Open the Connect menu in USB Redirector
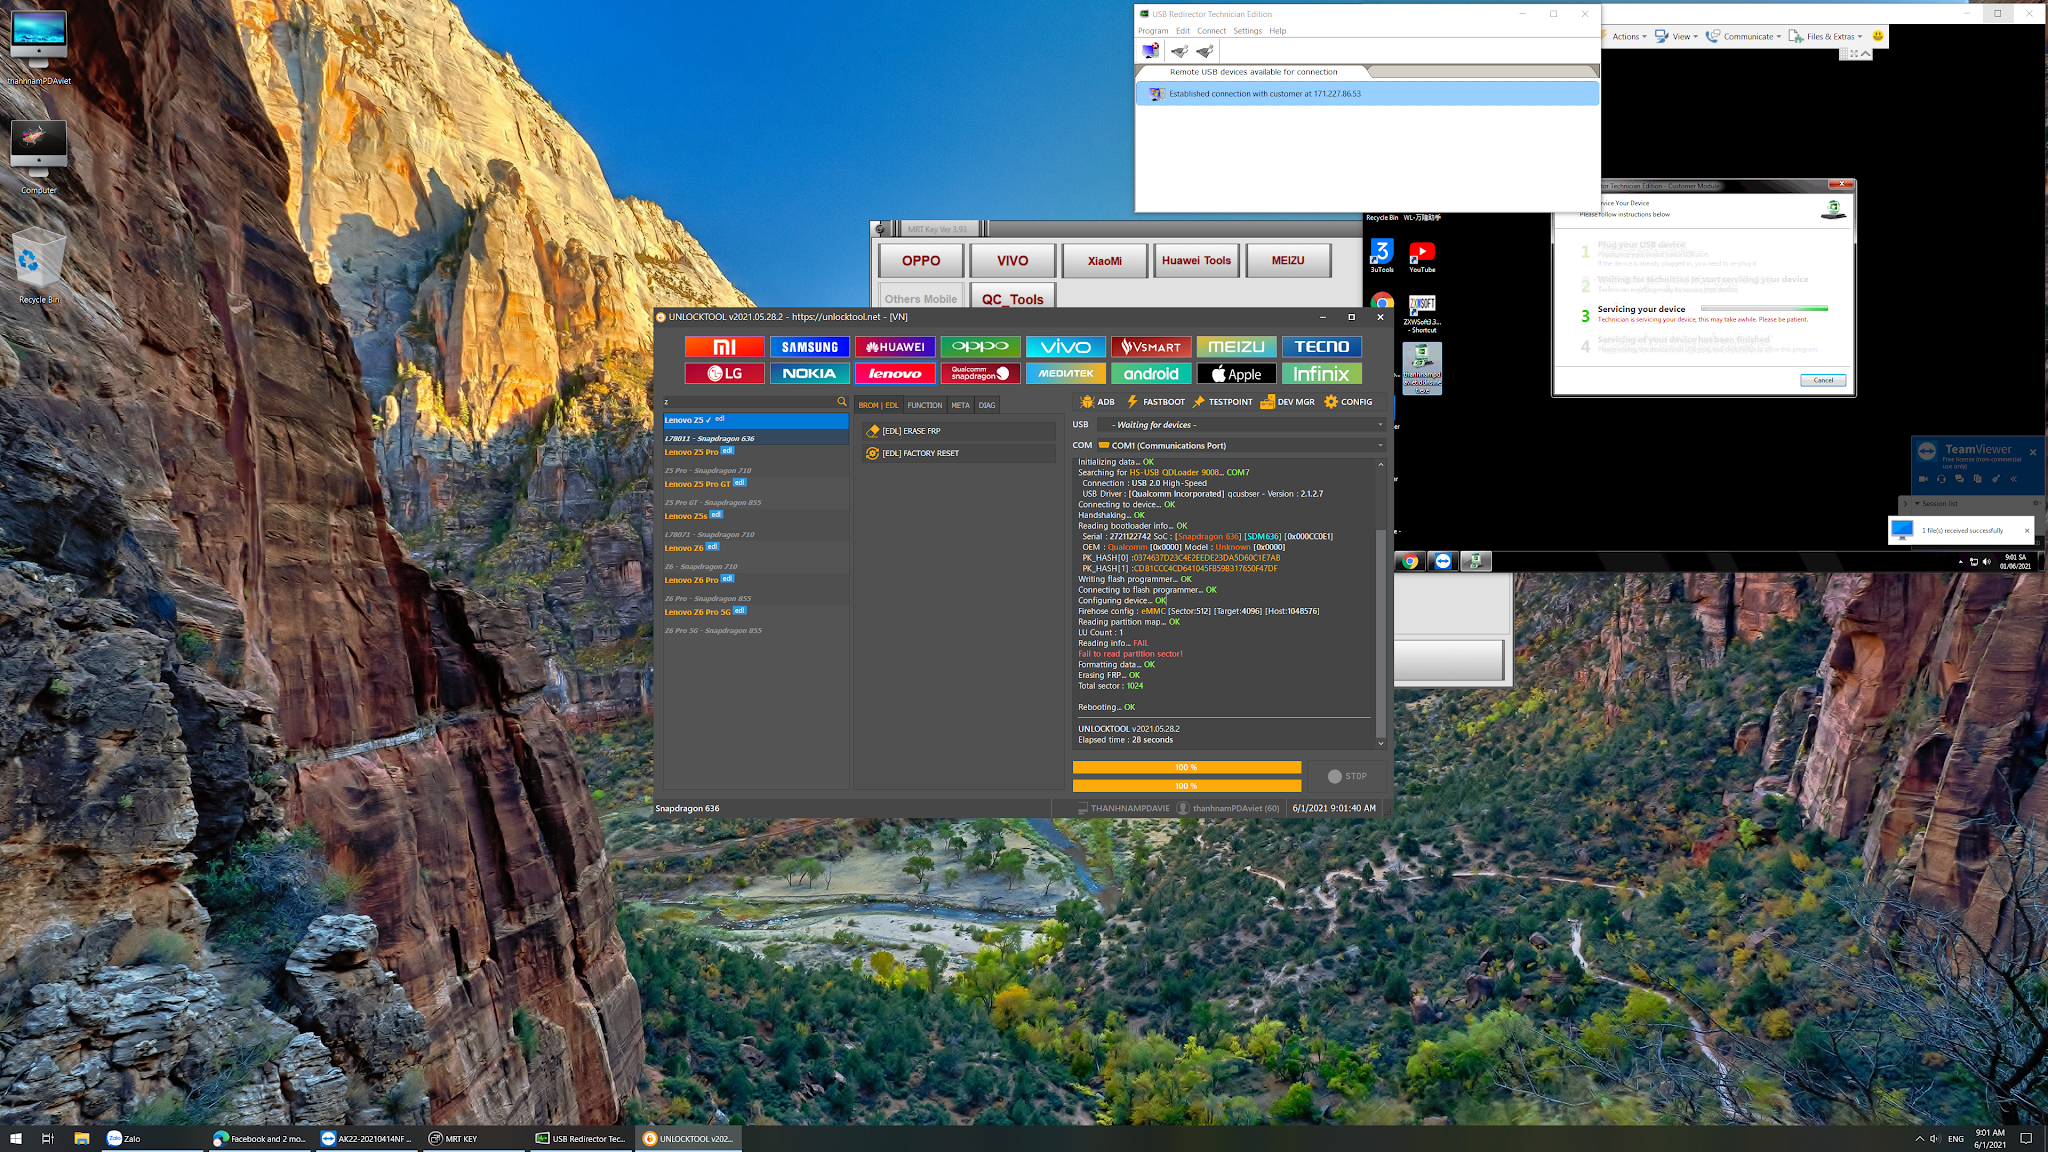Viewport: 2048px width, 1152px height. tap(1211, 31)
